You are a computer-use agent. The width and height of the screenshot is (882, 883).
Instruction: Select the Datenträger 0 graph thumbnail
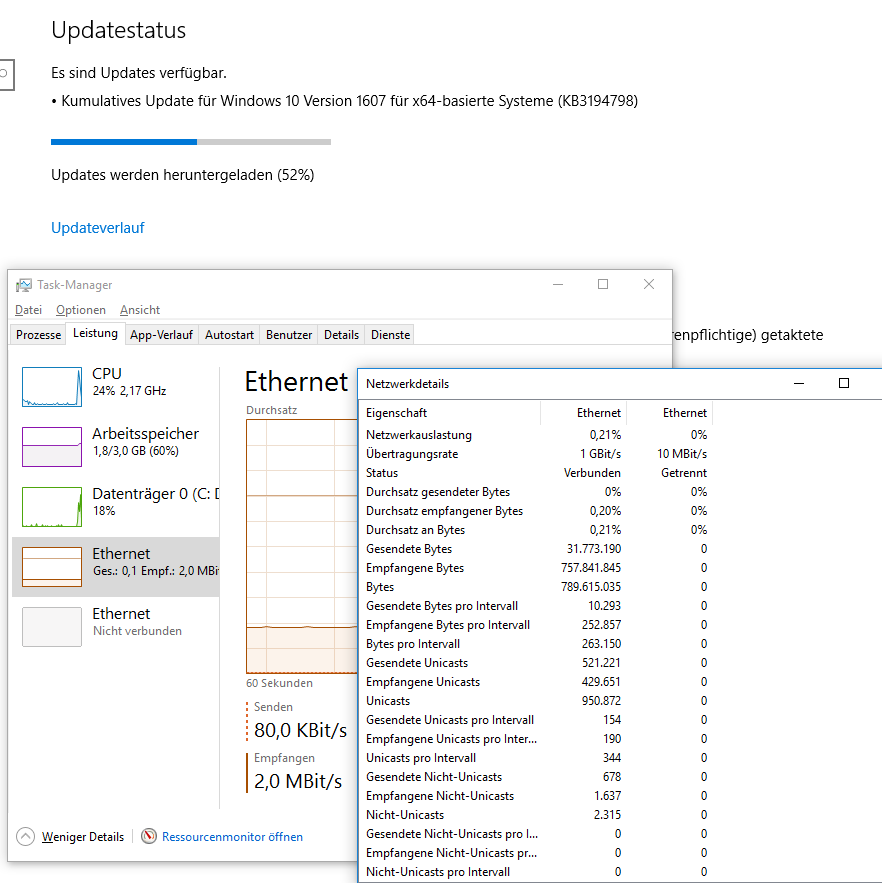[52, 507]
